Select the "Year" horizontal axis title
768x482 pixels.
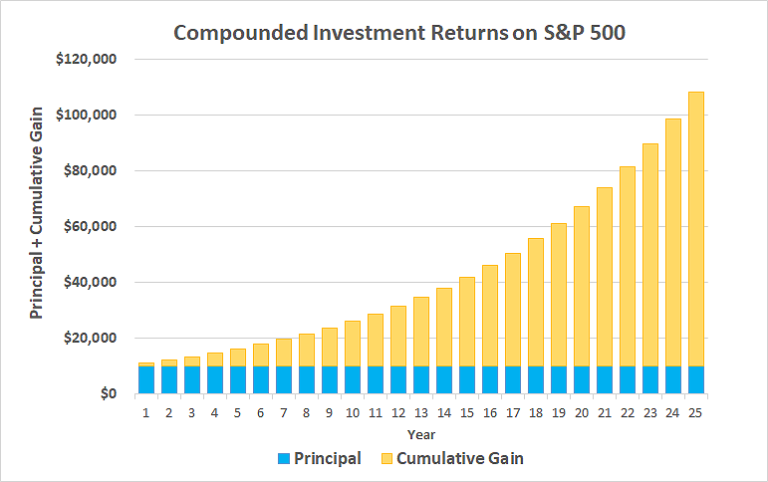pos(421,434)
